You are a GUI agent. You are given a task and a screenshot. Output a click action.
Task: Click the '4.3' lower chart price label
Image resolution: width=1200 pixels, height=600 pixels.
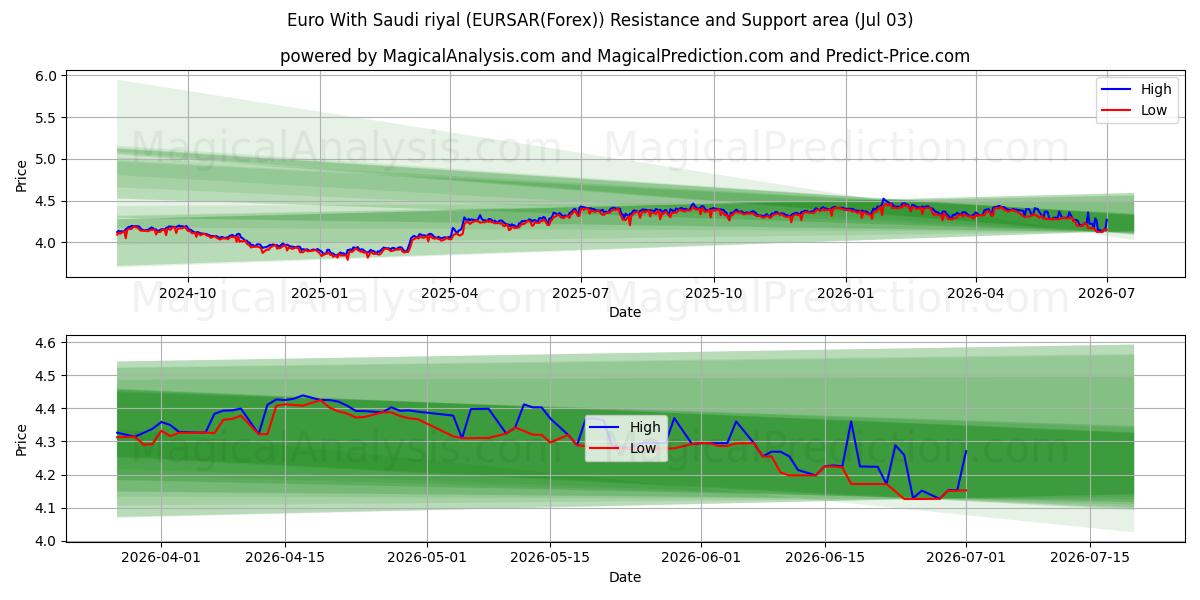(48, 442)
